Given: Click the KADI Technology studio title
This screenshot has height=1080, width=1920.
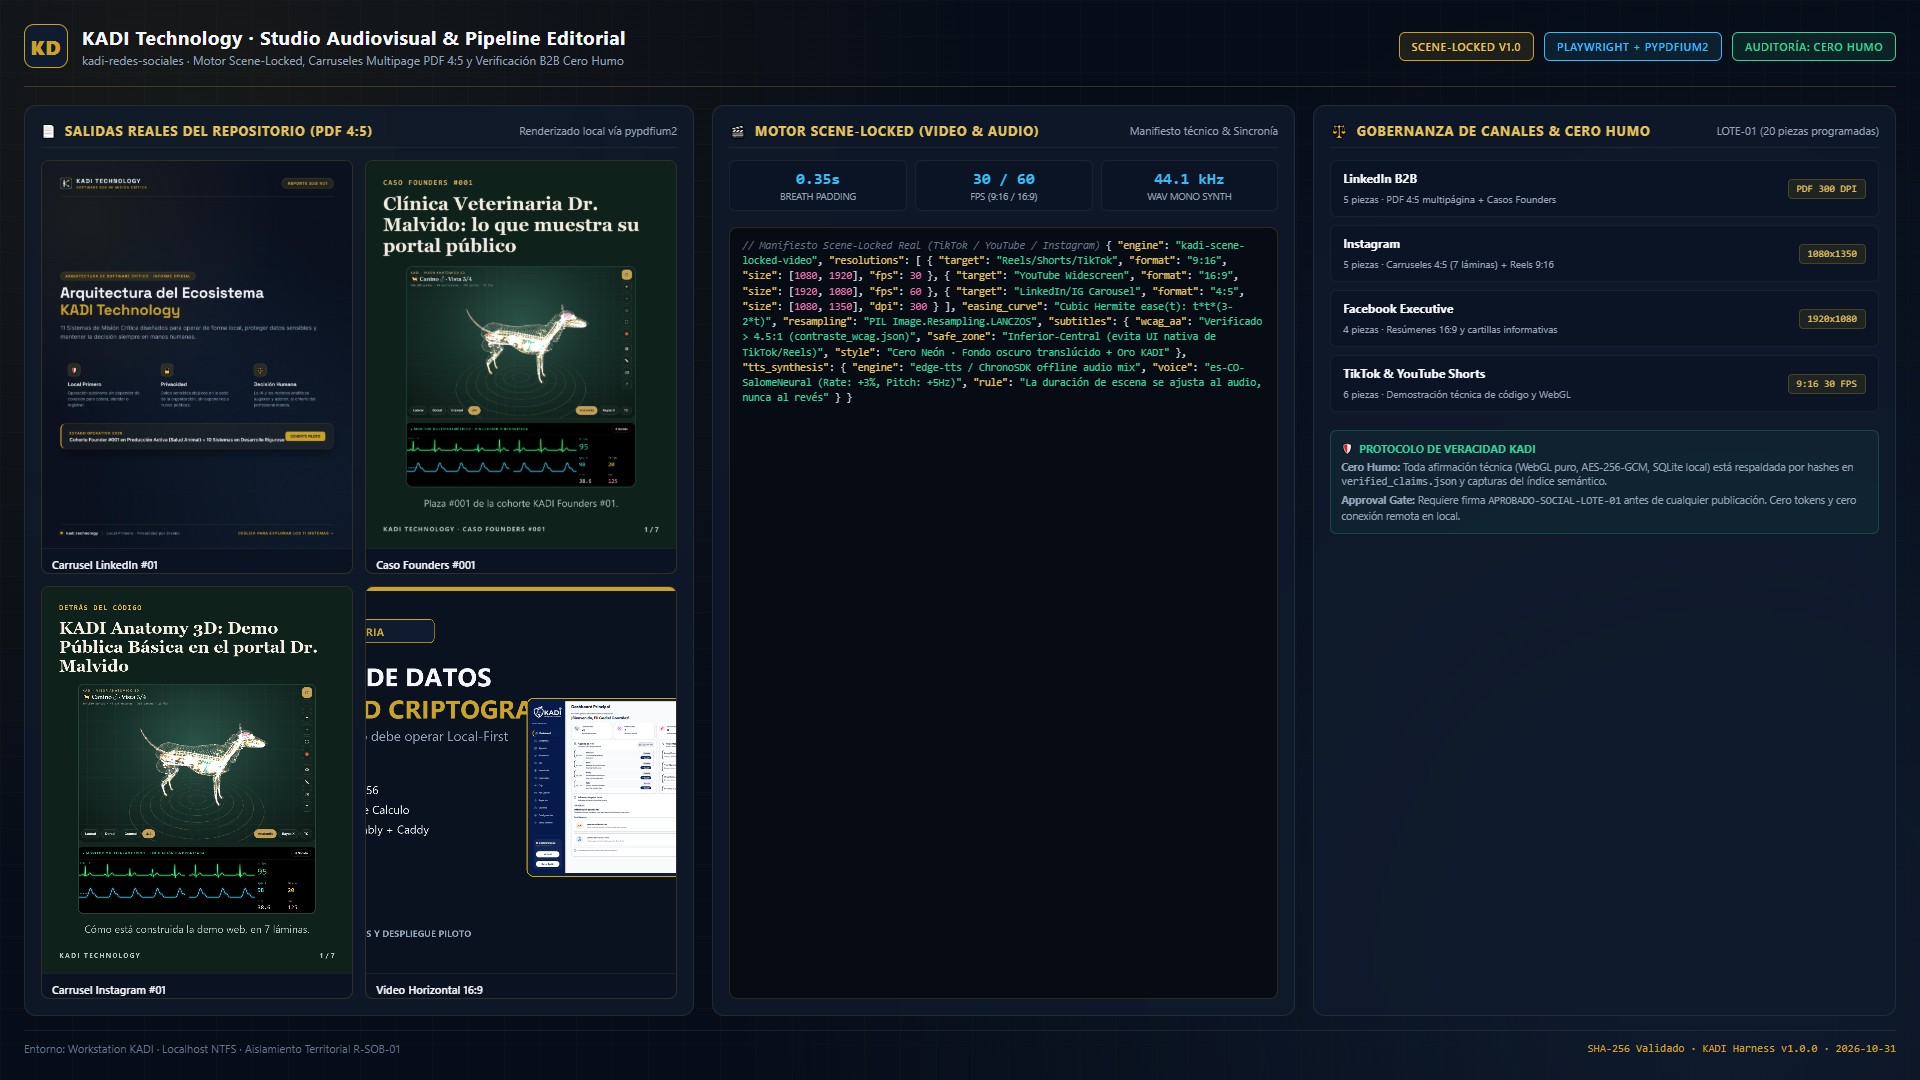Looking at the screenshot, I should pyautogui.click(x=353, y=38).
